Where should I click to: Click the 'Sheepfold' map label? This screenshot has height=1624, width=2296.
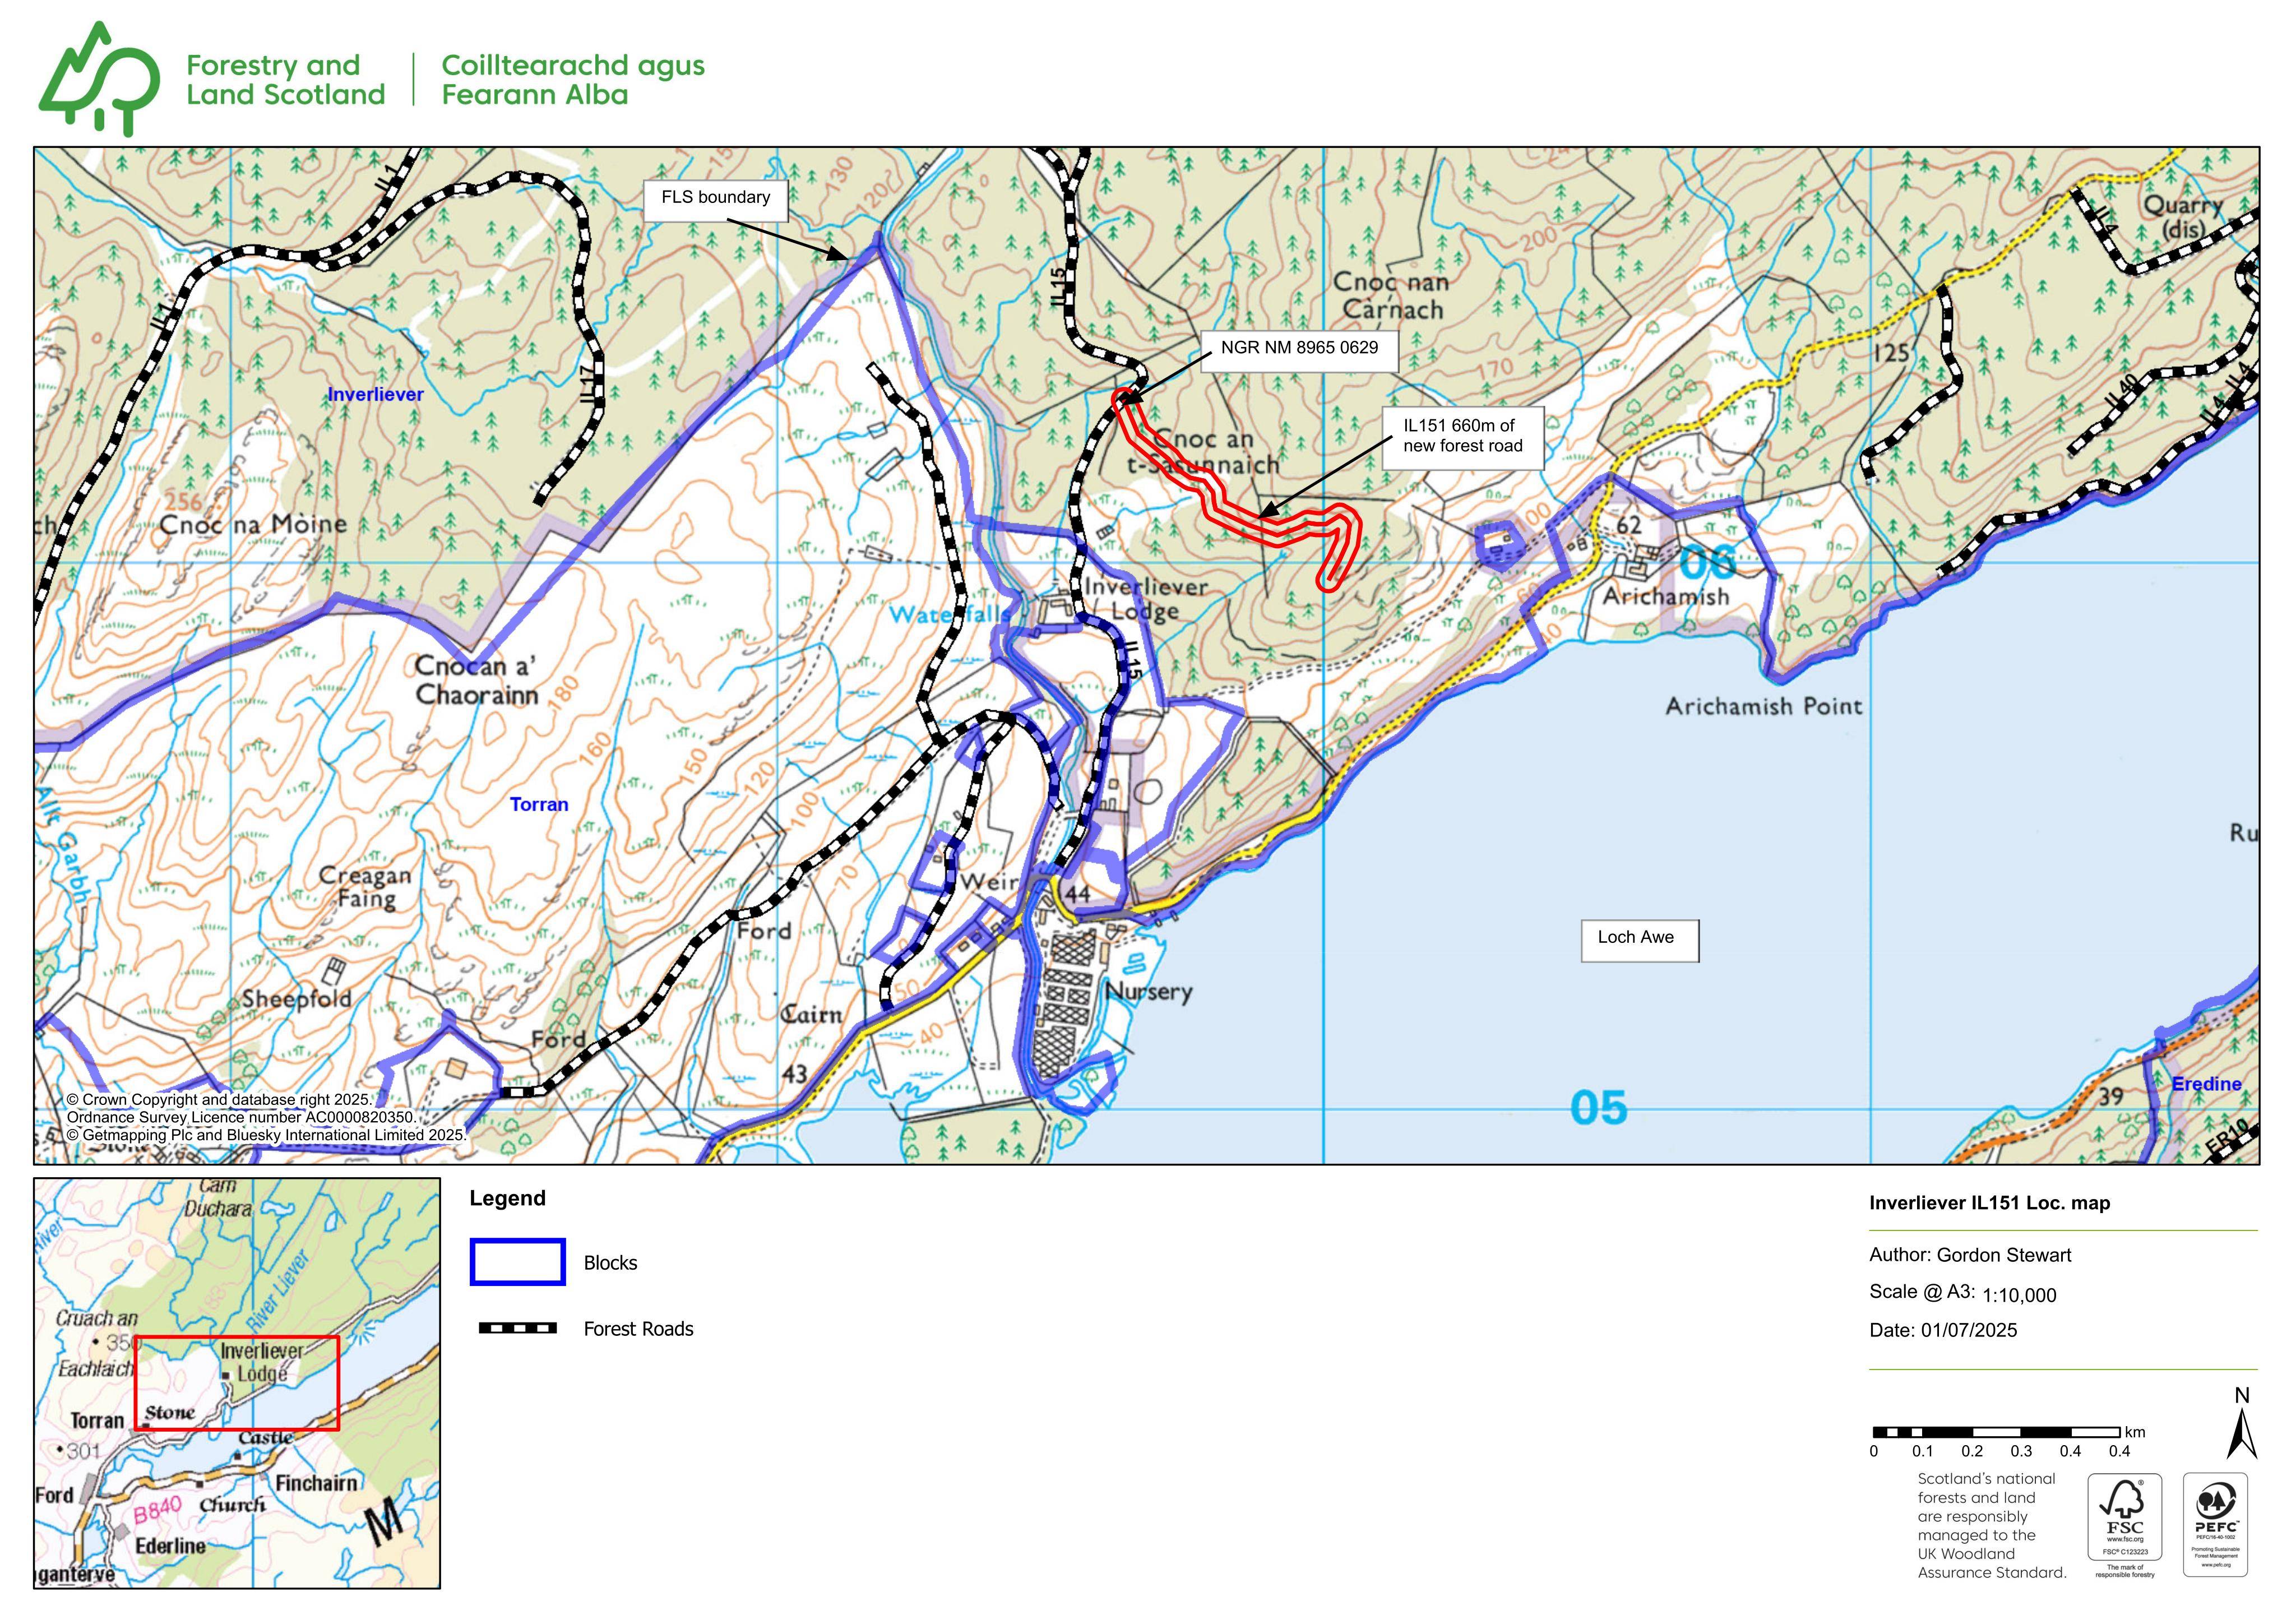click(296, 999)
